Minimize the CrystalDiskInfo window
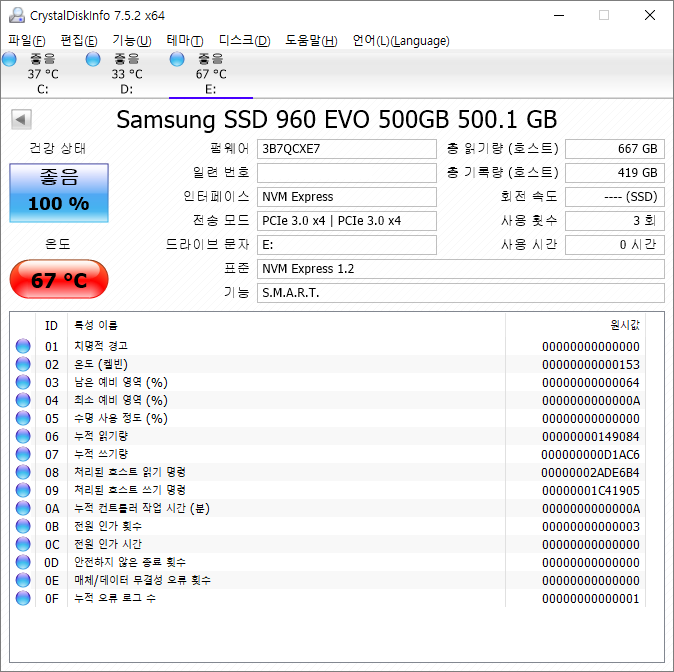Image resolution: width=674 pixels, height=672 pixels. point(559,15)
